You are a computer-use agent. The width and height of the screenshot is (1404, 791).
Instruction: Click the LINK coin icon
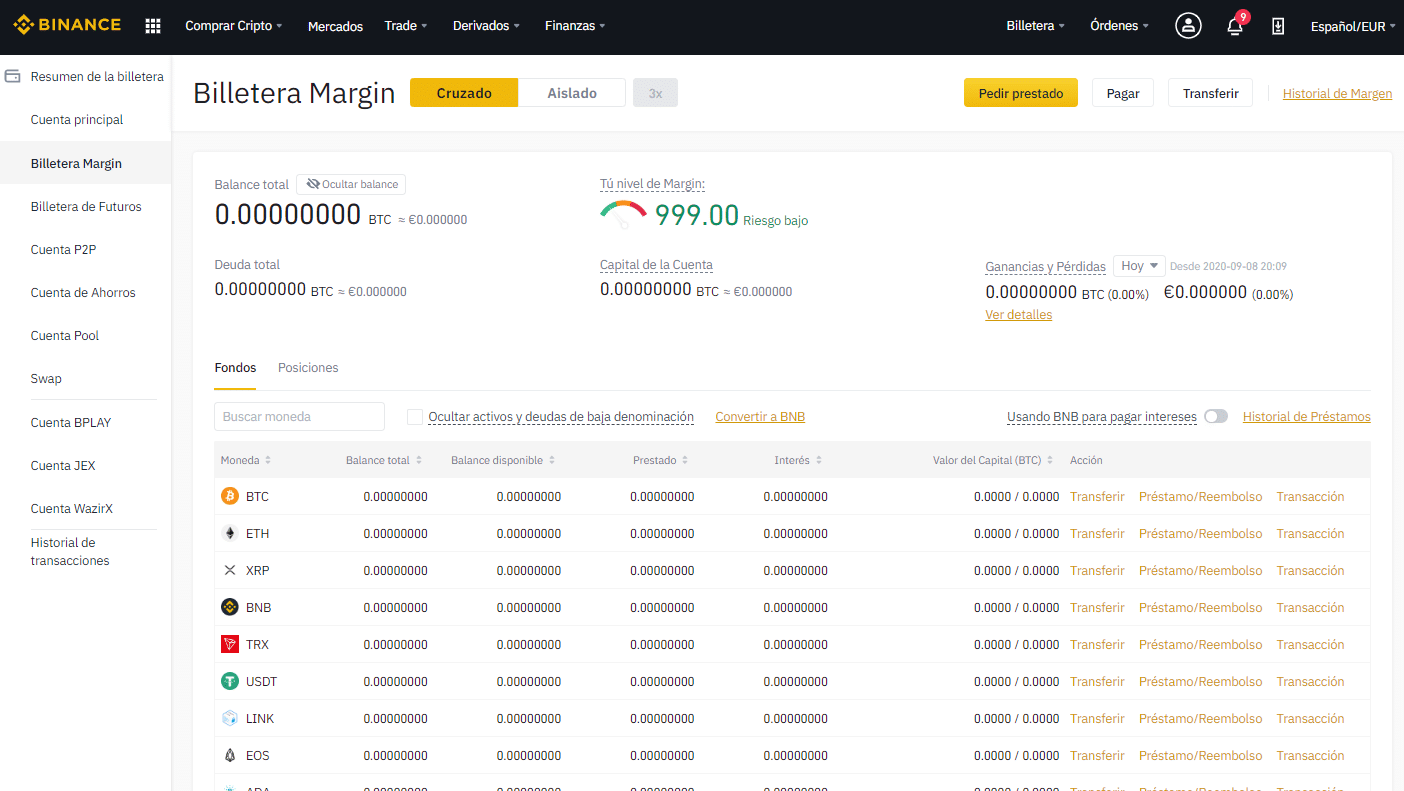coord(230,718)
